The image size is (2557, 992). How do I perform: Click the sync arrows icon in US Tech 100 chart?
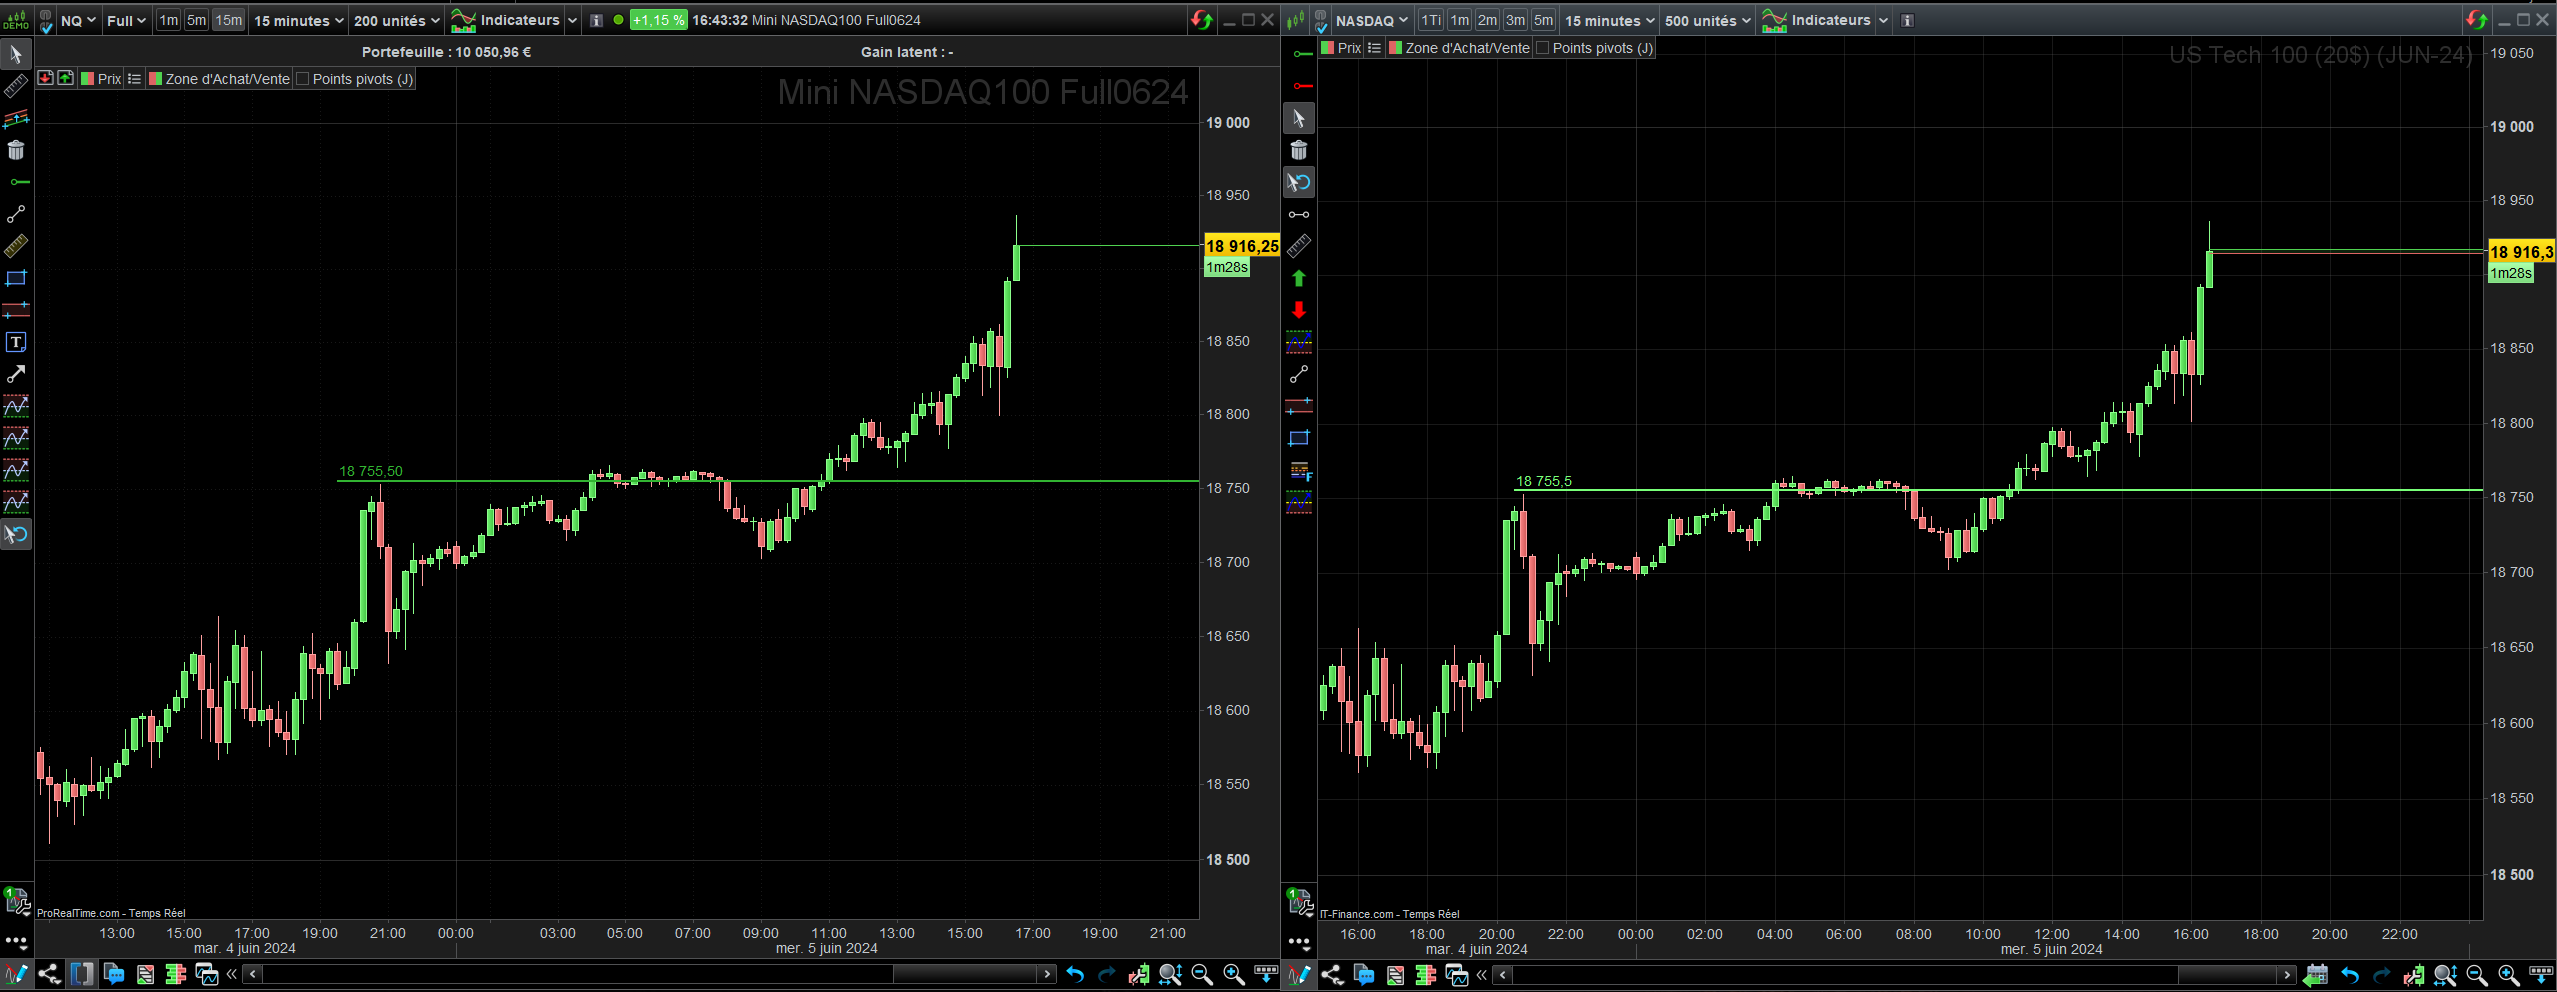[x=2476, y=20]
